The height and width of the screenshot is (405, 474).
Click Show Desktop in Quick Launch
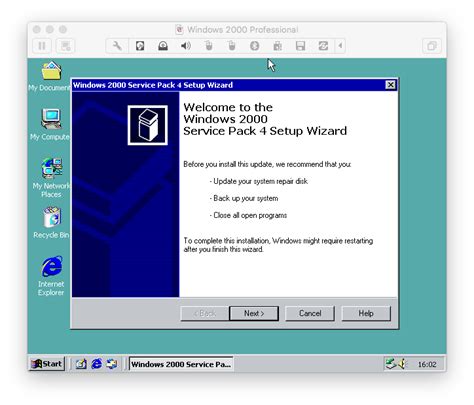pyautogui.click(x=81, y=364)
